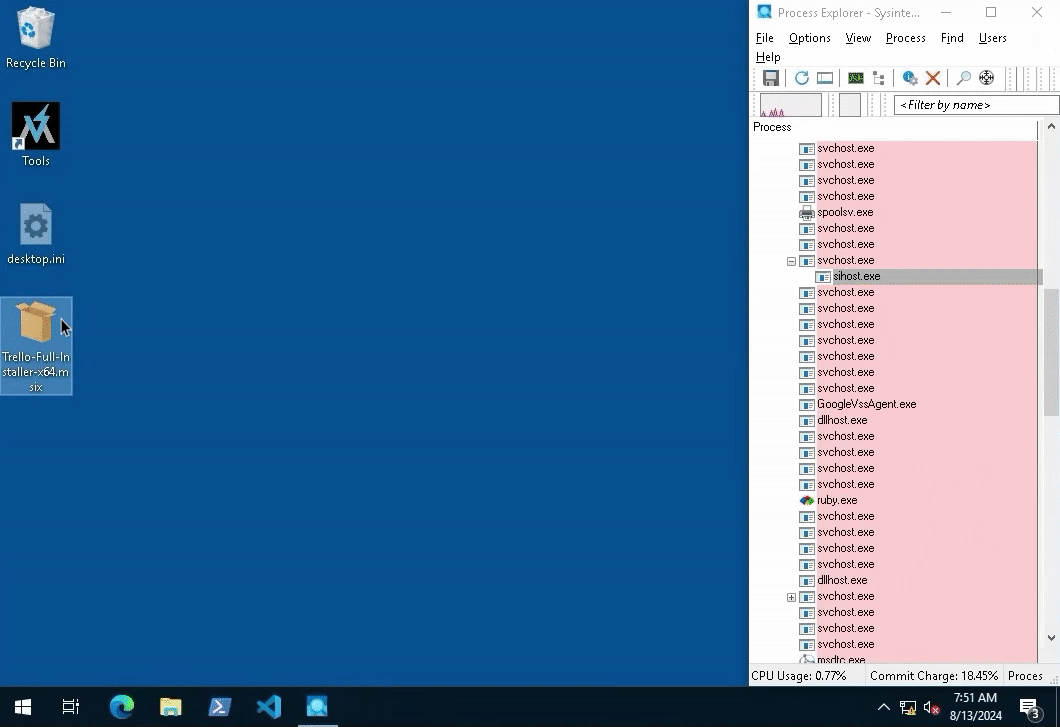Select GoogleVssAgent.exe process row
Viewport: 1060px width, 727px height.
pos(866,404)
